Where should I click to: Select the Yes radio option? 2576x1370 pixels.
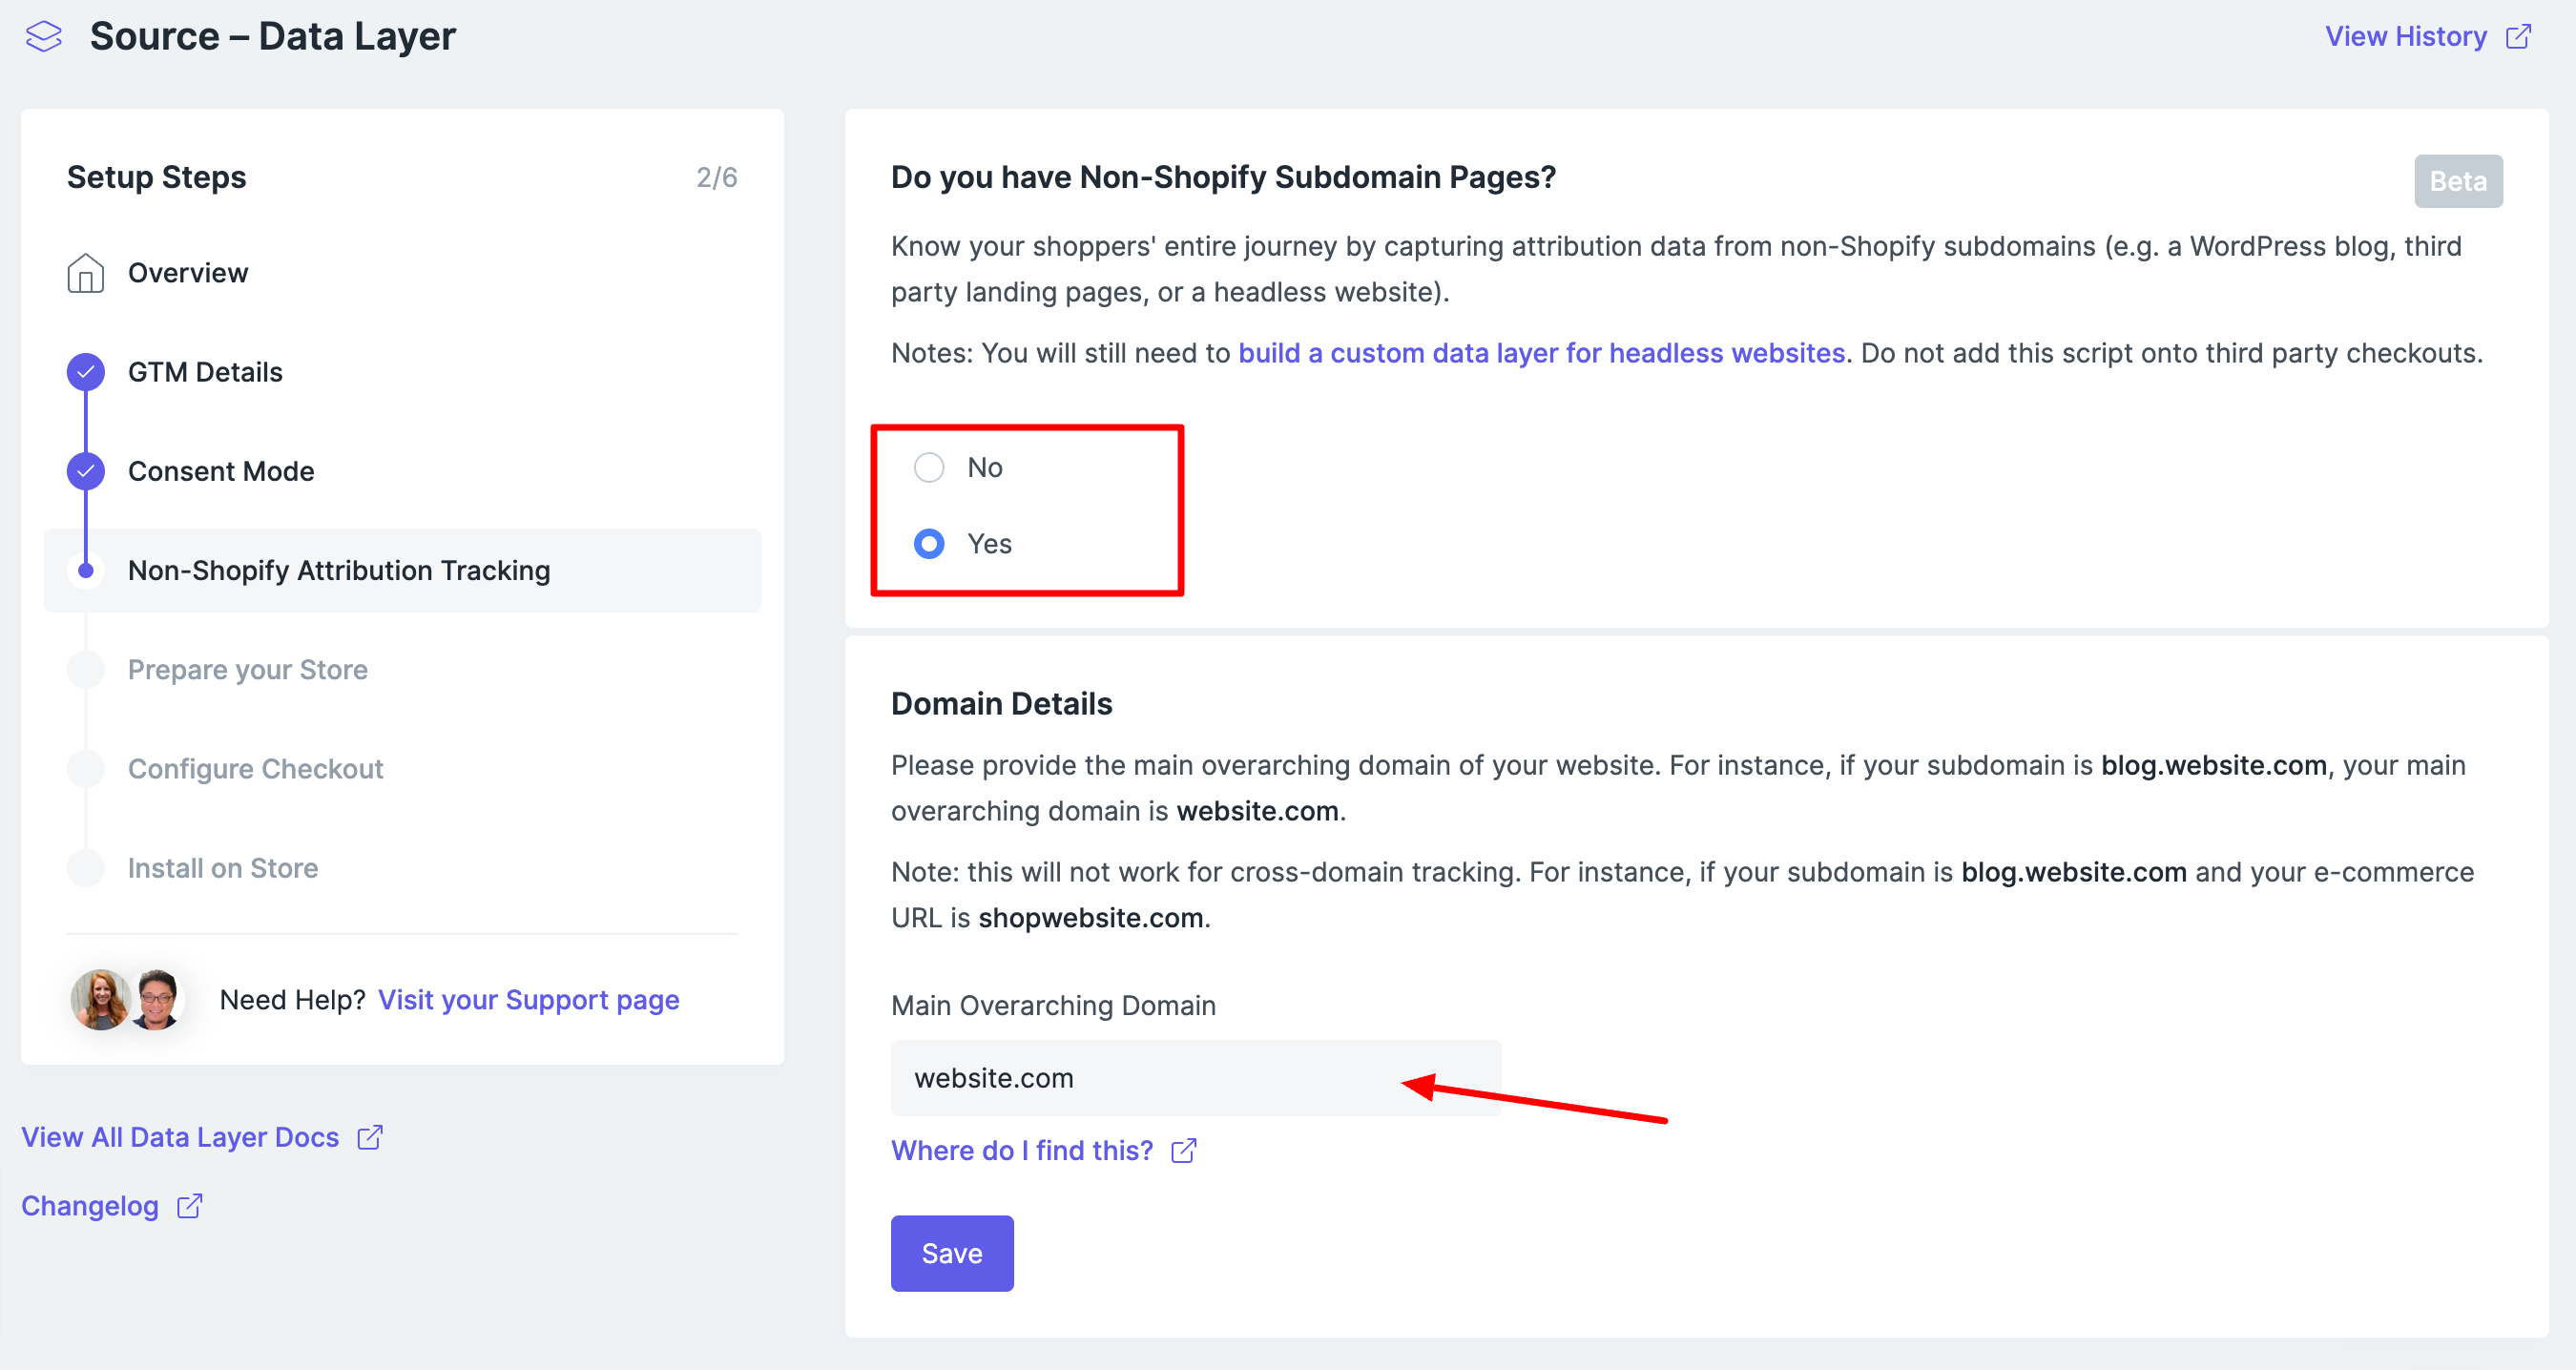coord(929,544)
